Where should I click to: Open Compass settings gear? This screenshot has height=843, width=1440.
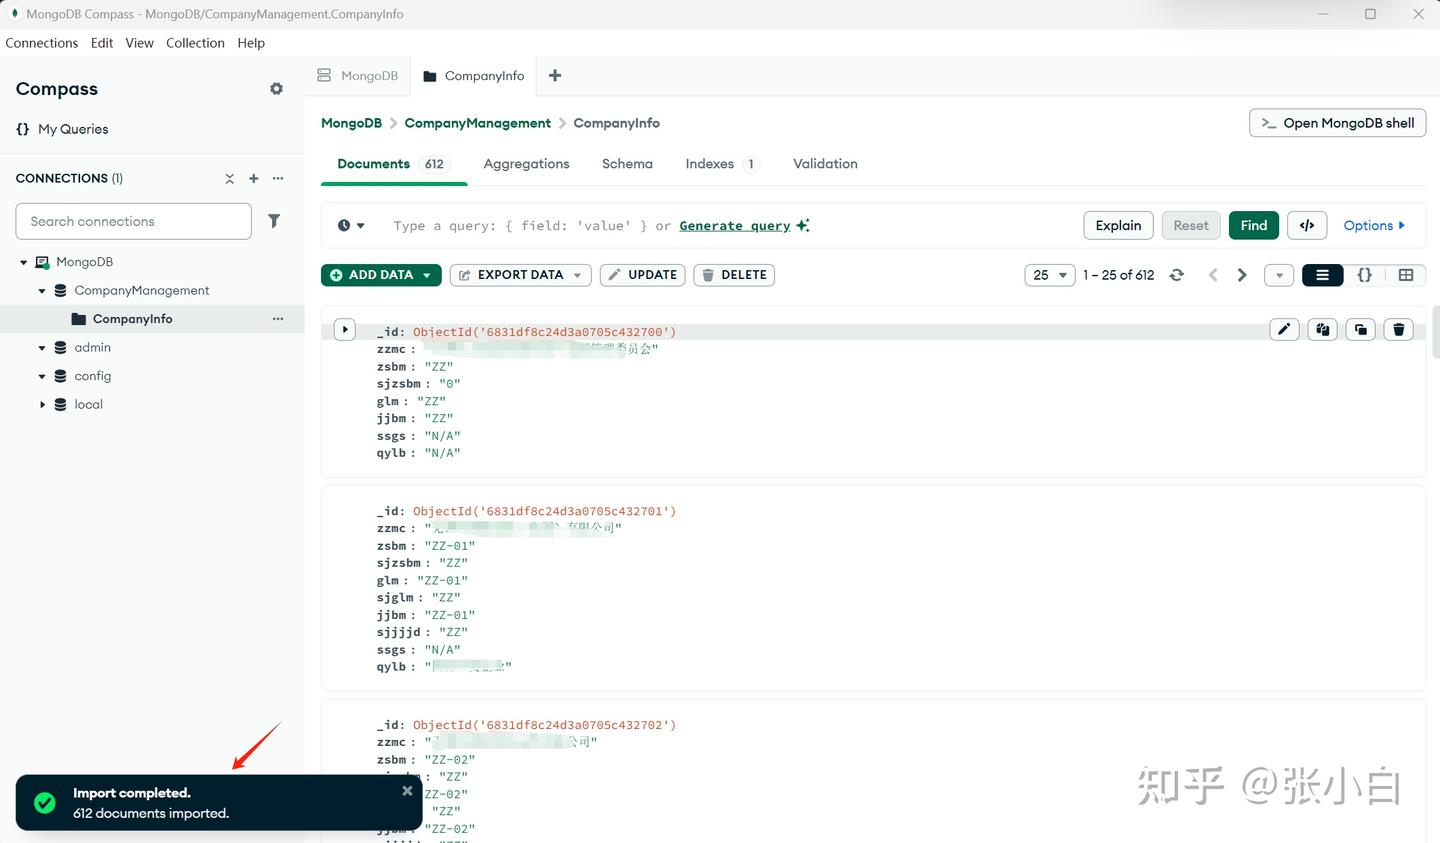click(276, 89)
